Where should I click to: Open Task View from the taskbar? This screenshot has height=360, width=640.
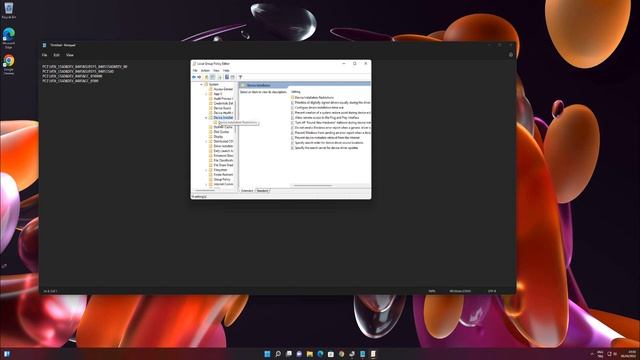click(289, 353)
